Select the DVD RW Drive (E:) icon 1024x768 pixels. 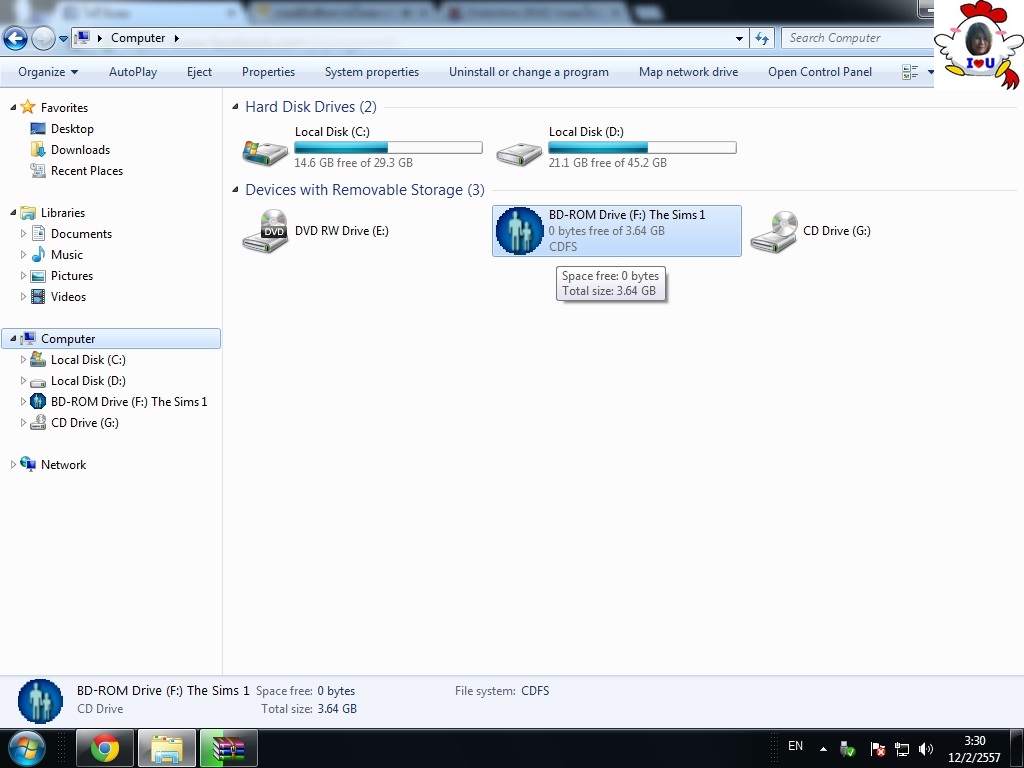coord(264,231)
